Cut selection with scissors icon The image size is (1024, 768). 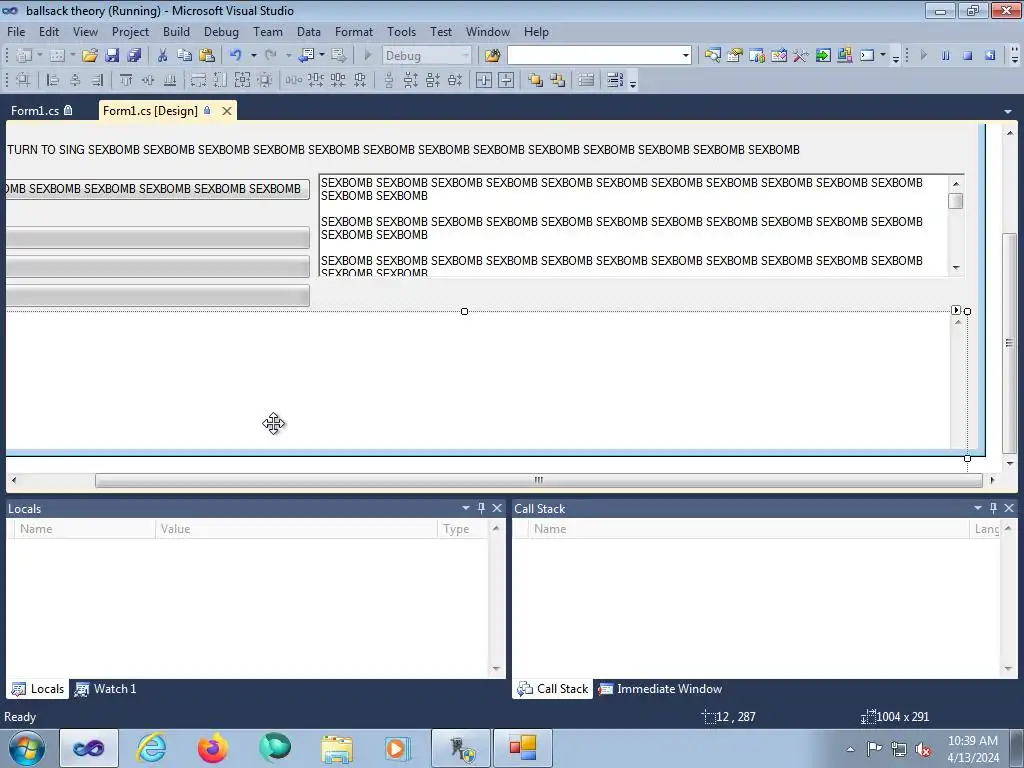pyautogui.click(x=162, y=56)
